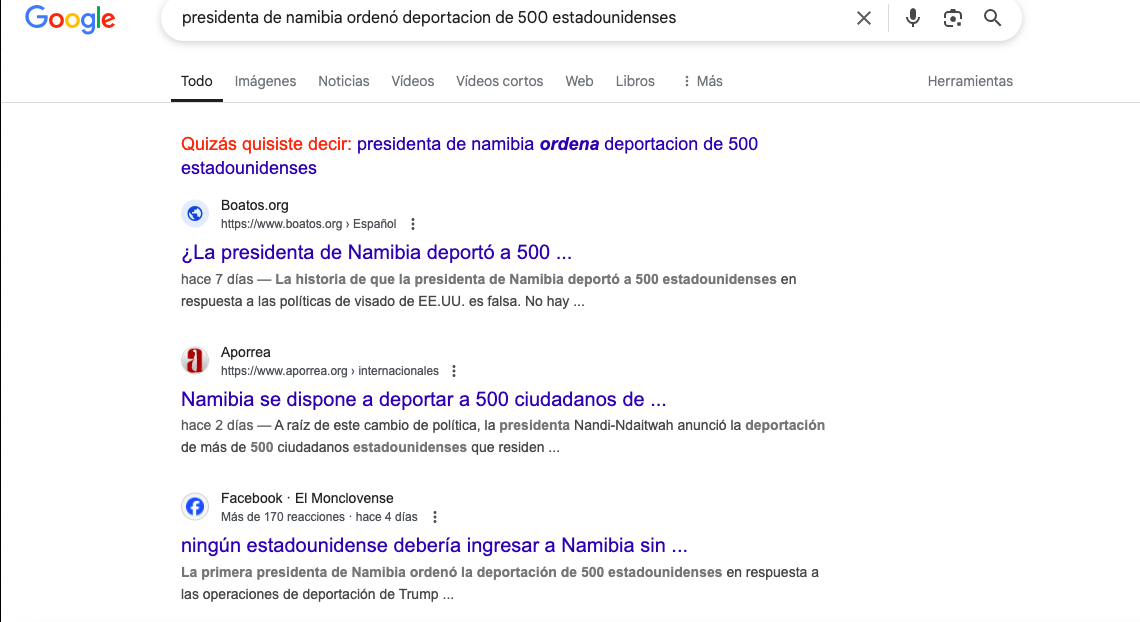
Task: Open options menu for Boatos.org result
Action: (413, 224)
